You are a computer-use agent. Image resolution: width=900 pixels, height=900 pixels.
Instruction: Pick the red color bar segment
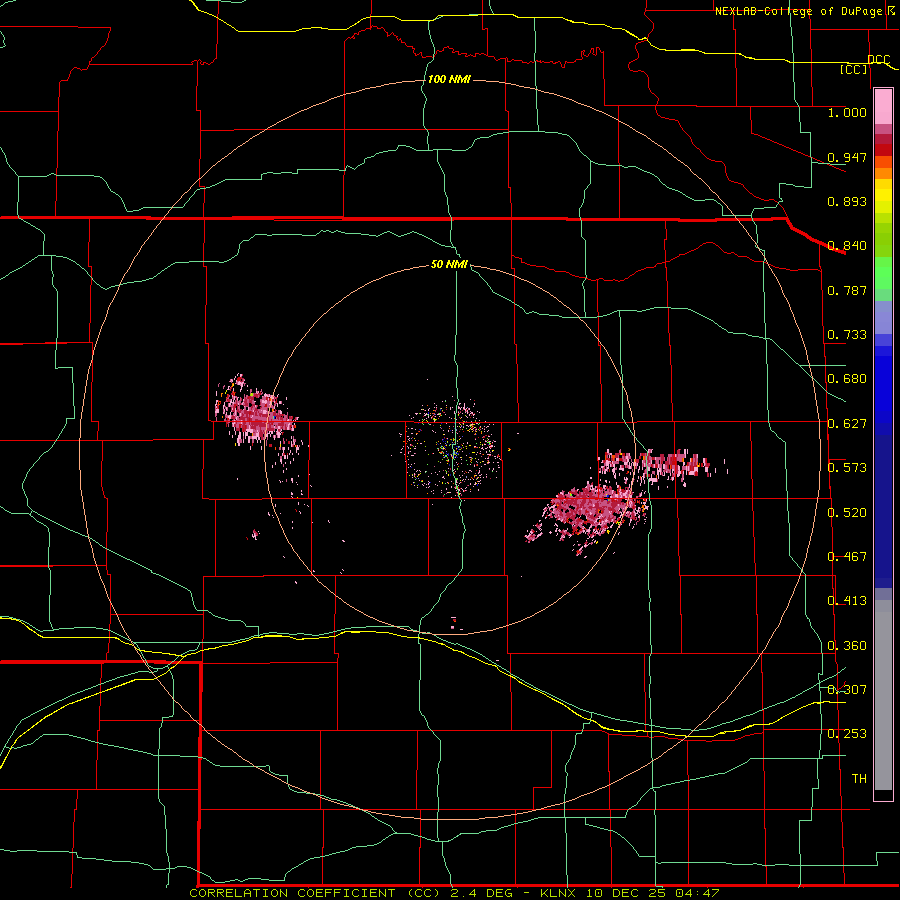click(x=883, y=150)
